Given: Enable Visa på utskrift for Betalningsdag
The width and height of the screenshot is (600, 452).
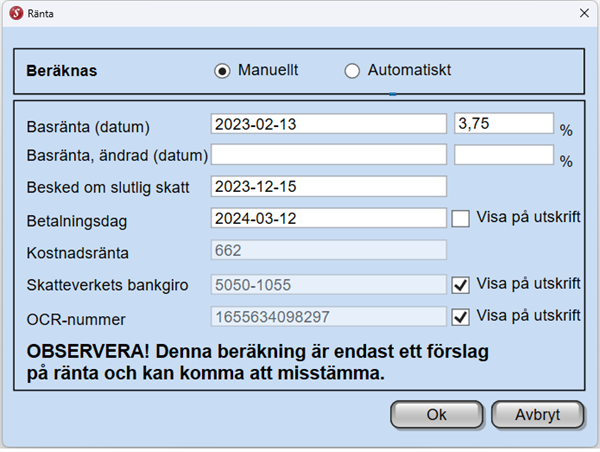Looking at the screenshot, I should [461, 217].
